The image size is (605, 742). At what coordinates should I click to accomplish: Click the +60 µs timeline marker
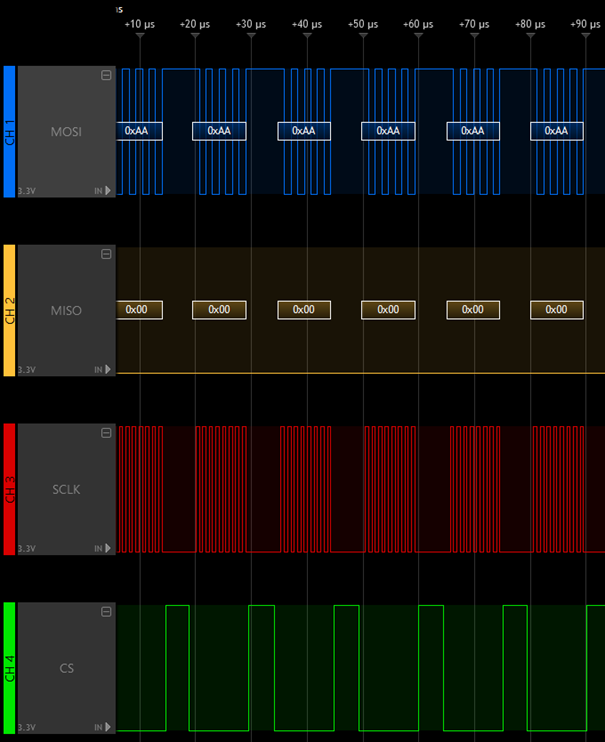click(x=418, y=24)
